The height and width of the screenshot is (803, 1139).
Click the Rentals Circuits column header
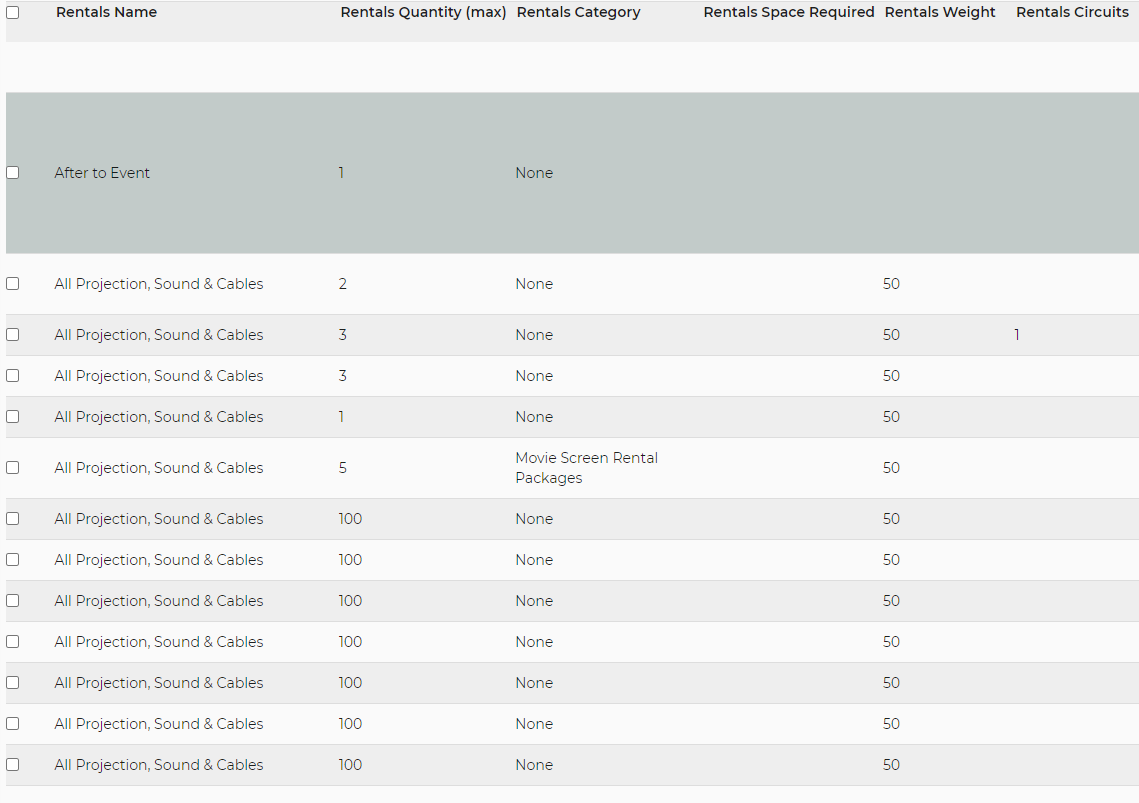point(1072,13)
